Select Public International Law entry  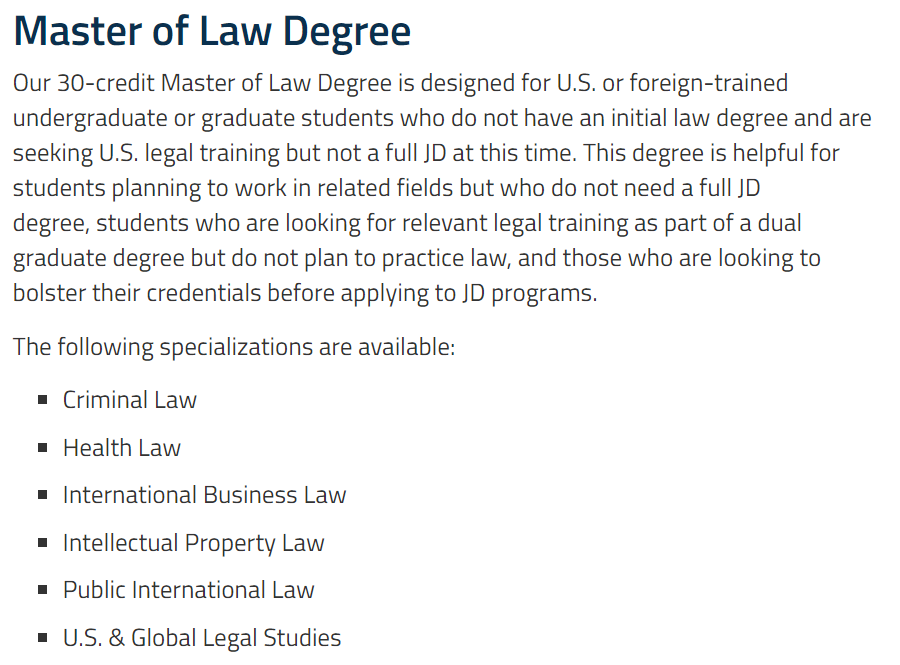coord(189,590)
